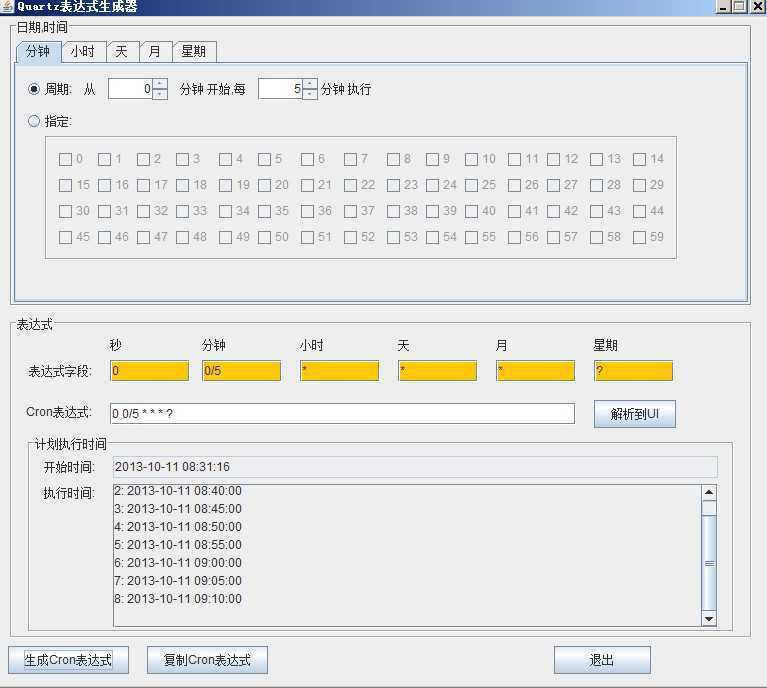Maximize the Quartz表达式生成器 window
This screenshot has width=767, height=688.
click(740, 6)
